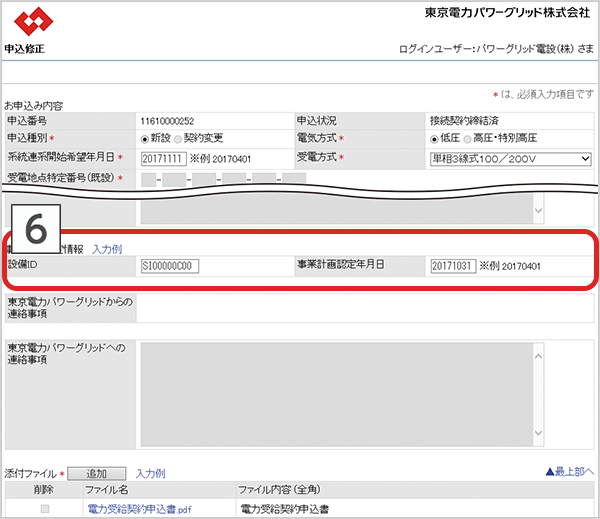Viewport: 600px width, 519px height.
Task: Click the 申込修正 page title
Action: pyautogui.click(x=24, y=49)
